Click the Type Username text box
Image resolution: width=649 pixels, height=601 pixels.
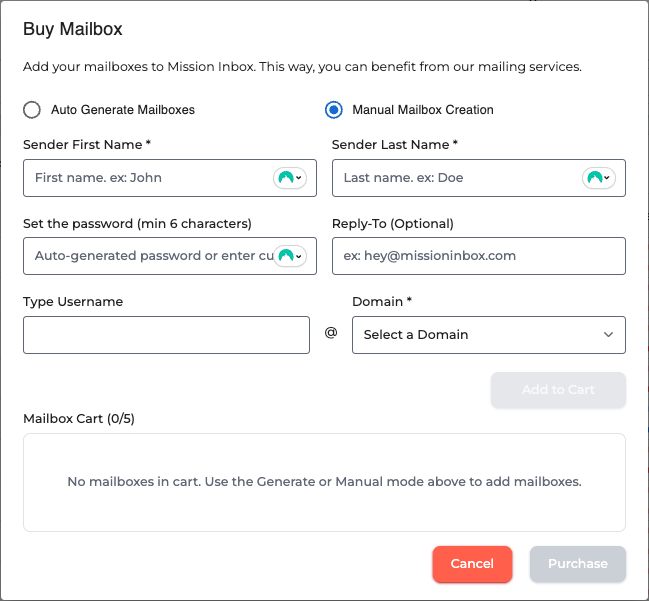[166, 335]
